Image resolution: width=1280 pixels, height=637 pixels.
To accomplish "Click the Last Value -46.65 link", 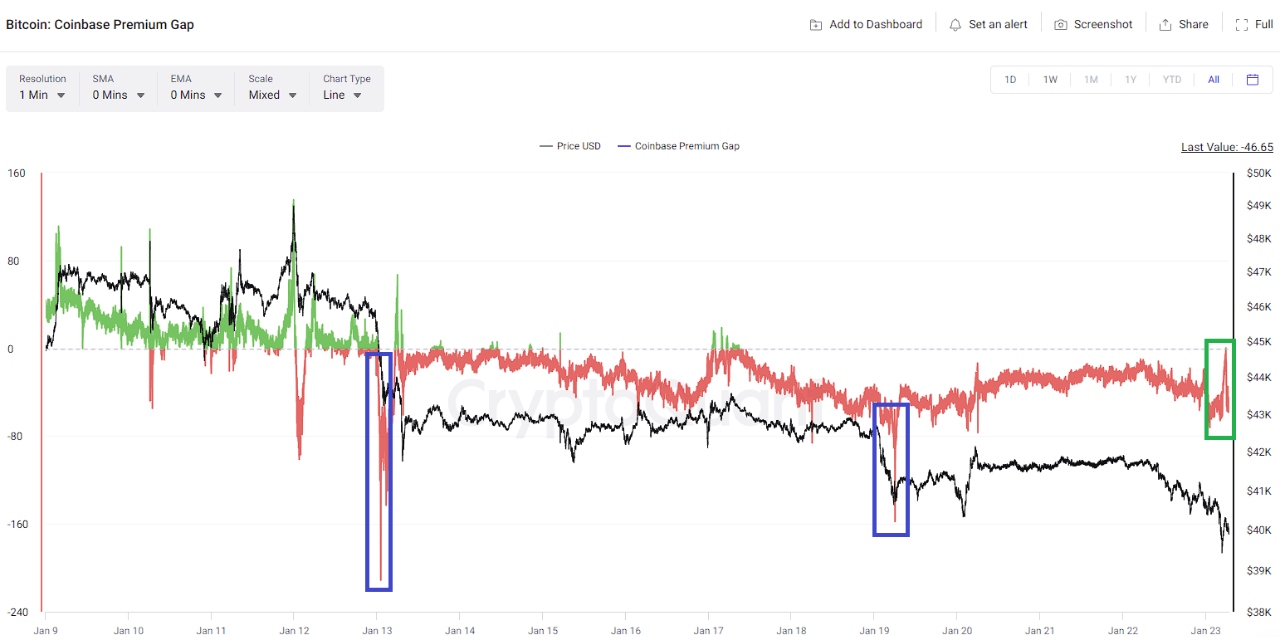I will click(1226, 147).
